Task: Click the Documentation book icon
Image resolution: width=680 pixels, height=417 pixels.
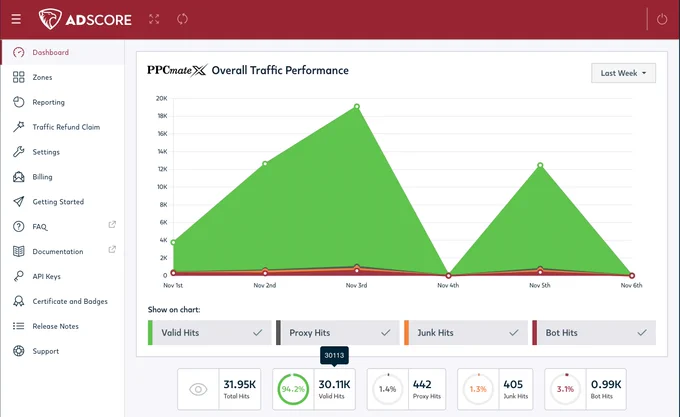Action: 19,251
